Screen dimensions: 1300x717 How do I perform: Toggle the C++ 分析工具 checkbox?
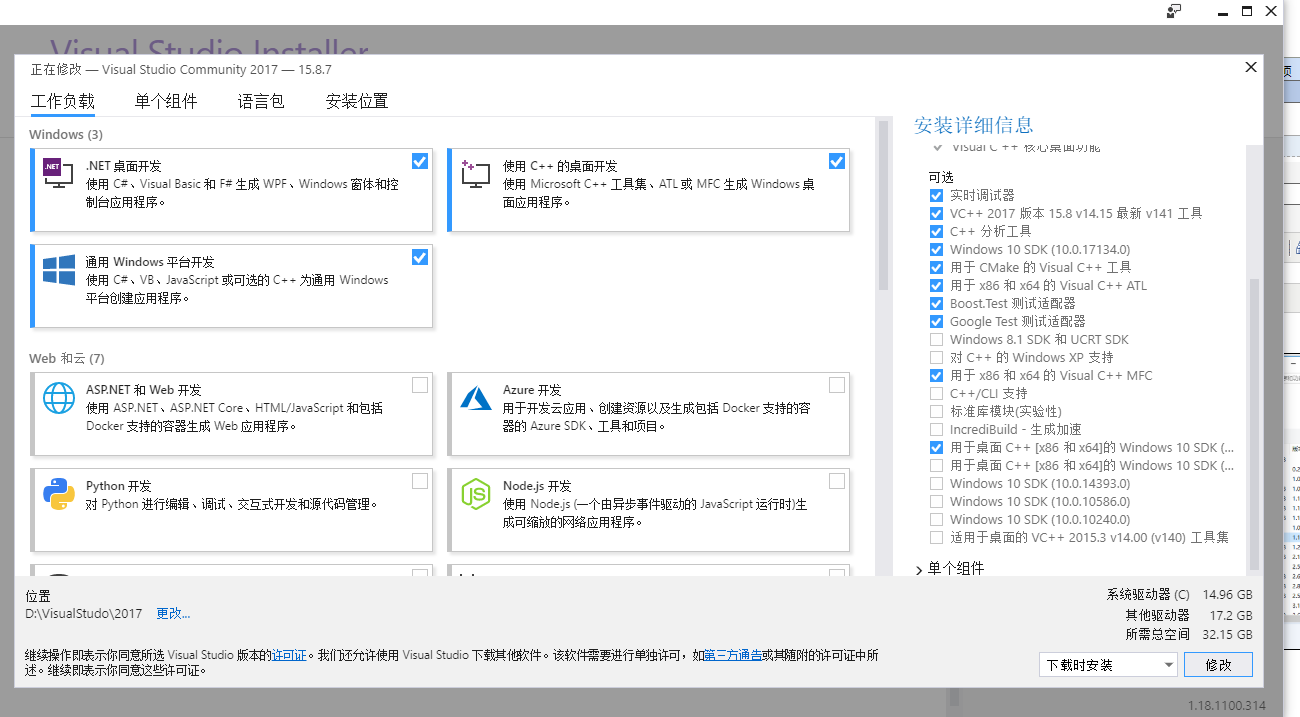coord(936,231)
